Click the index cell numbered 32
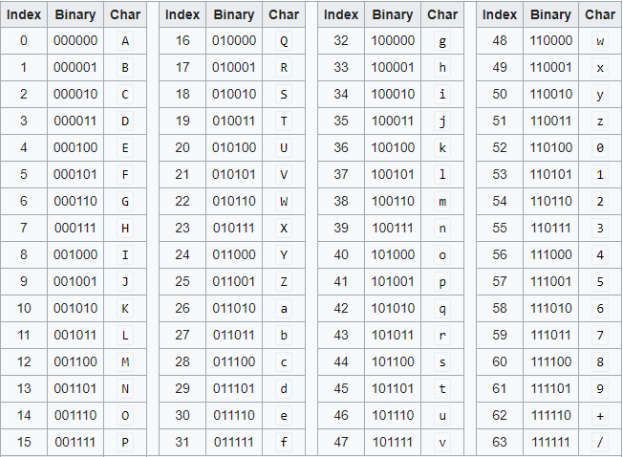This screenshot has width=623, height=457. pos(341,41)
